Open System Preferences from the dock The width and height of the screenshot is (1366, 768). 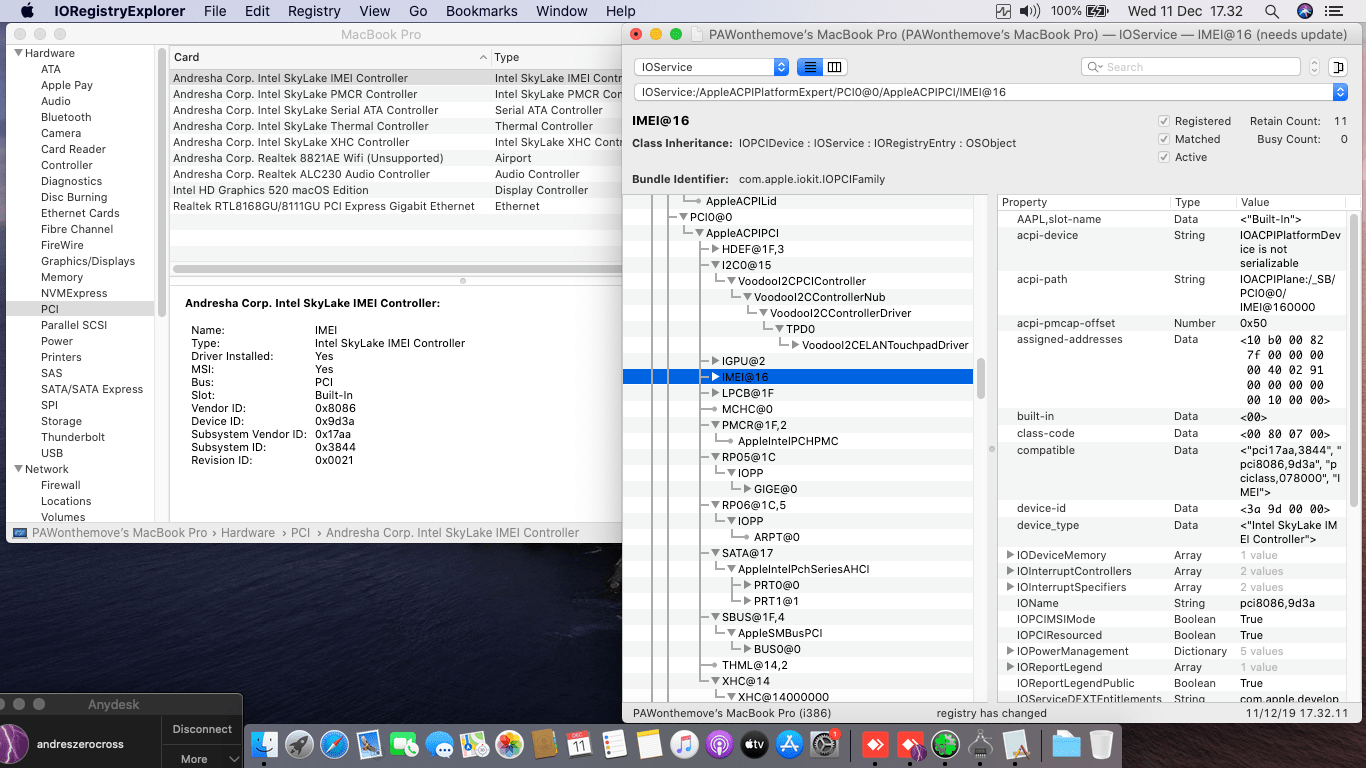(x=824, y=744)
